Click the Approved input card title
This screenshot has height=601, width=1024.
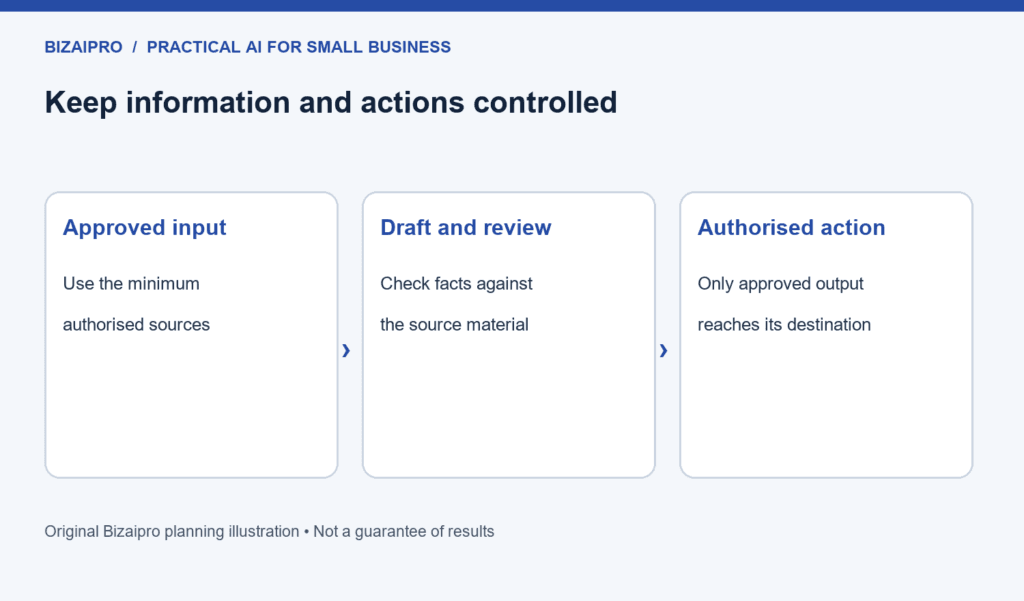144,227
